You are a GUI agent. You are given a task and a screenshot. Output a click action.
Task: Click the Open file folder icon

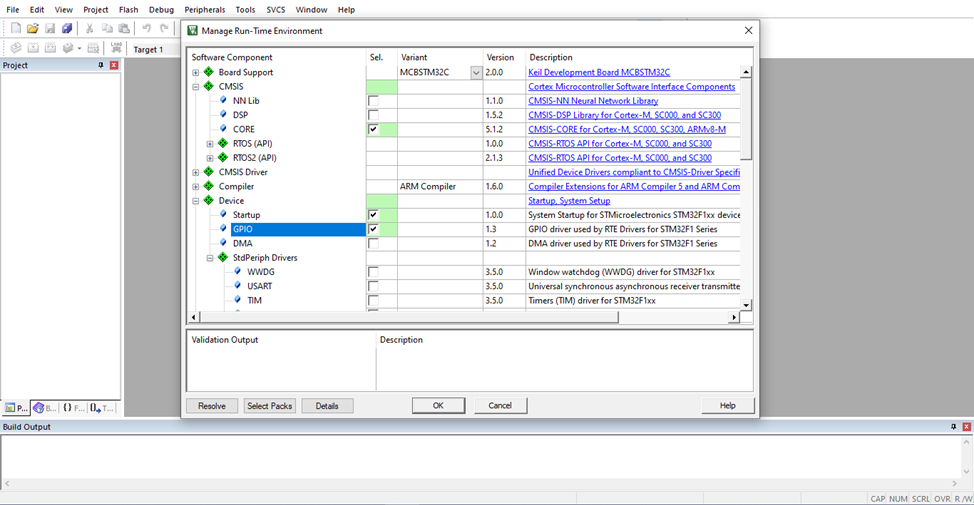33,28
